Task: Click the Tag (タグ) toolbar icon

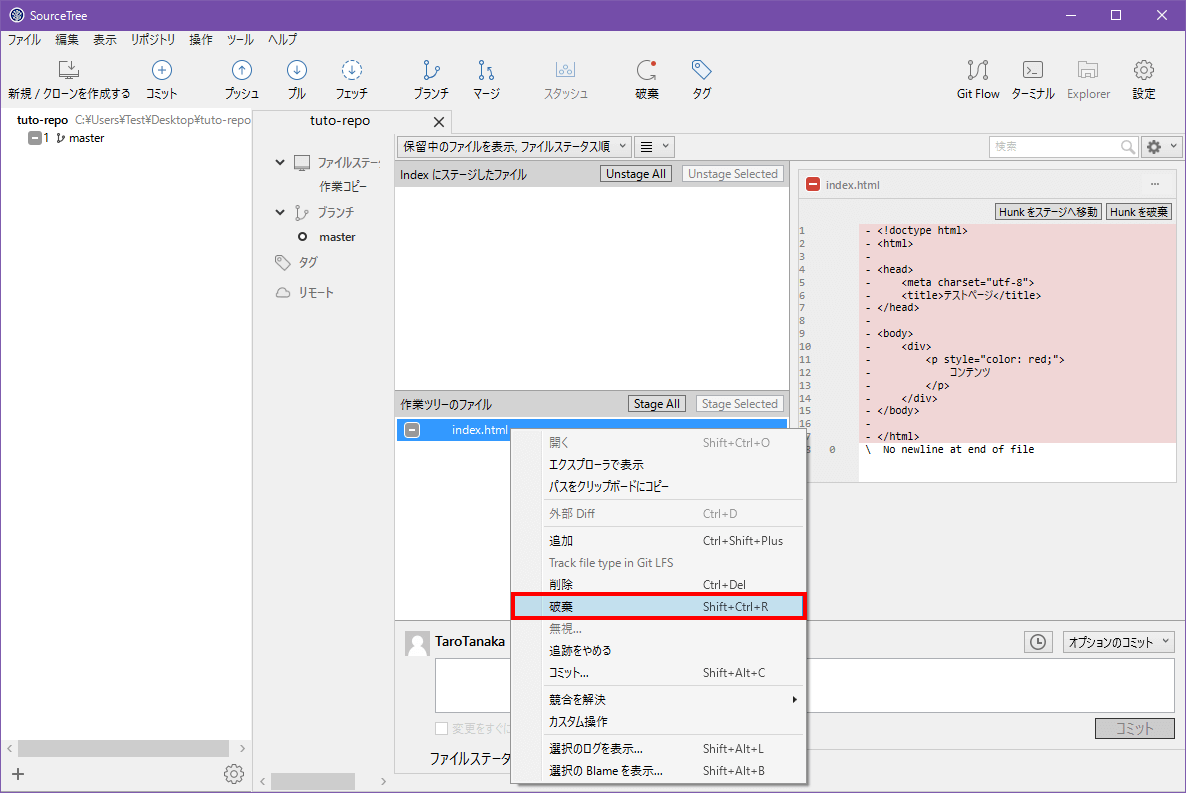Action: [x=701, y=71]
